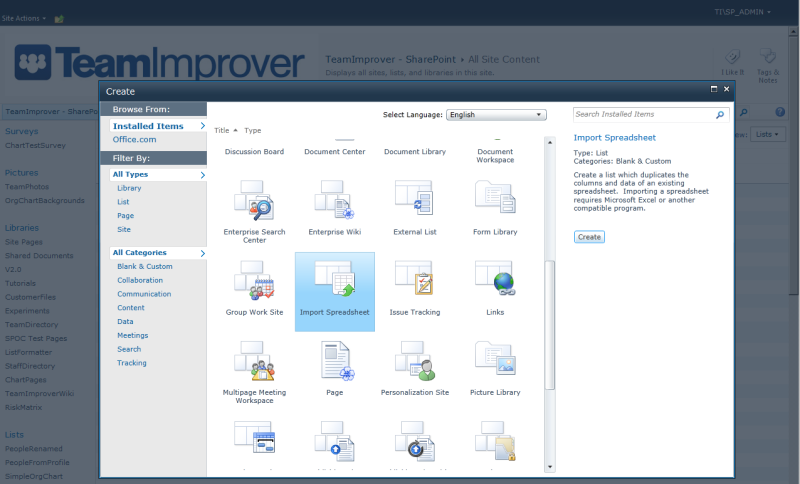Filter by Meetings category
This screenshot has width=800, height=484.
(x=133, y=335)
